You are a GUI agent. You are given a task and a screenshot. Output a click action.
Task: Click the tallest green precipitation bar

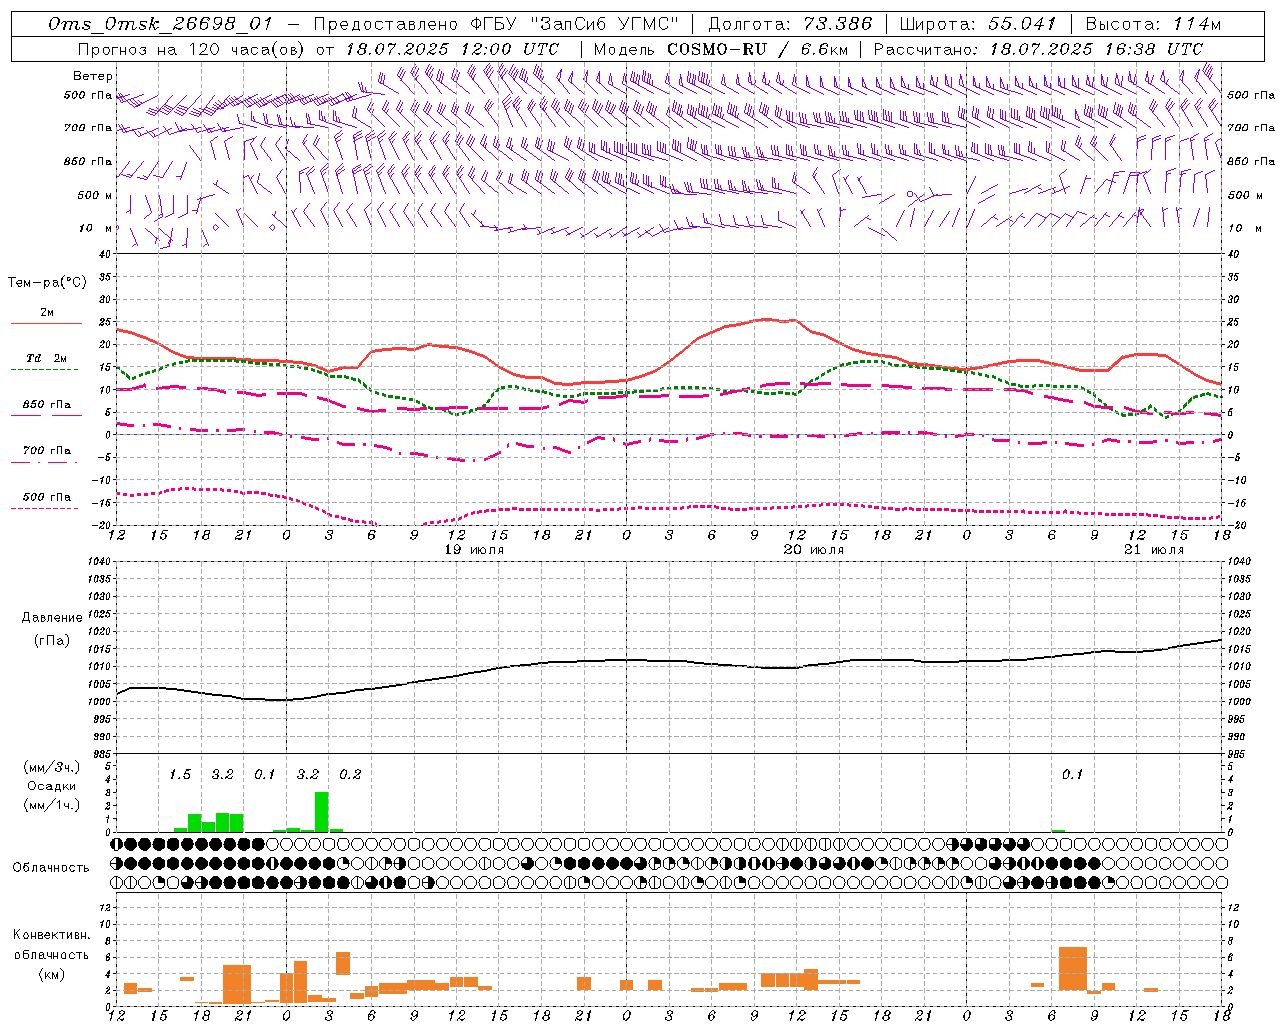point(322,812)
